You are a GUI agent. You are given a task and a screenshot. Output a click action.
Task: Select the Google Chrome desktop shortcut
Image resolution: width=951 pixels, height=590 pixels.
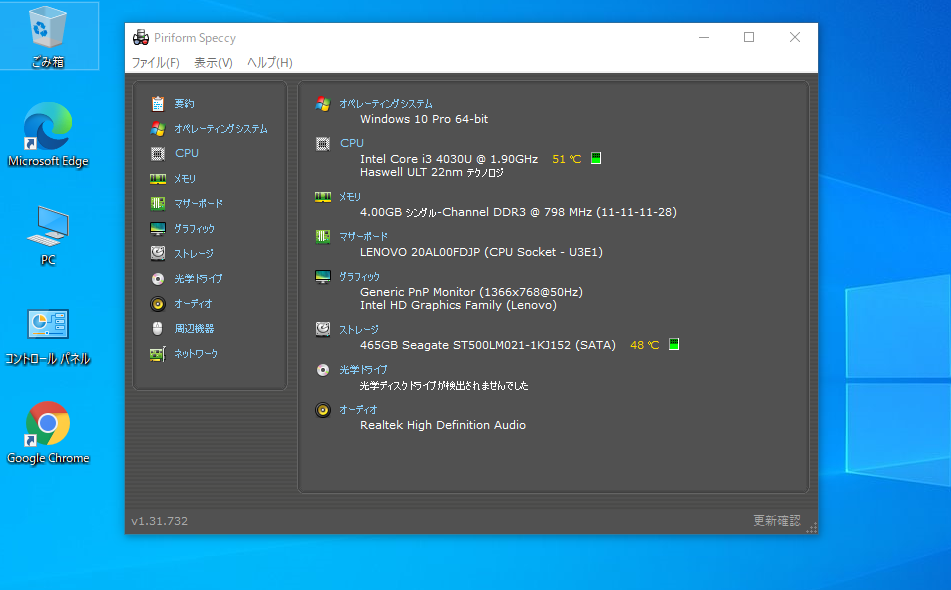48,433
